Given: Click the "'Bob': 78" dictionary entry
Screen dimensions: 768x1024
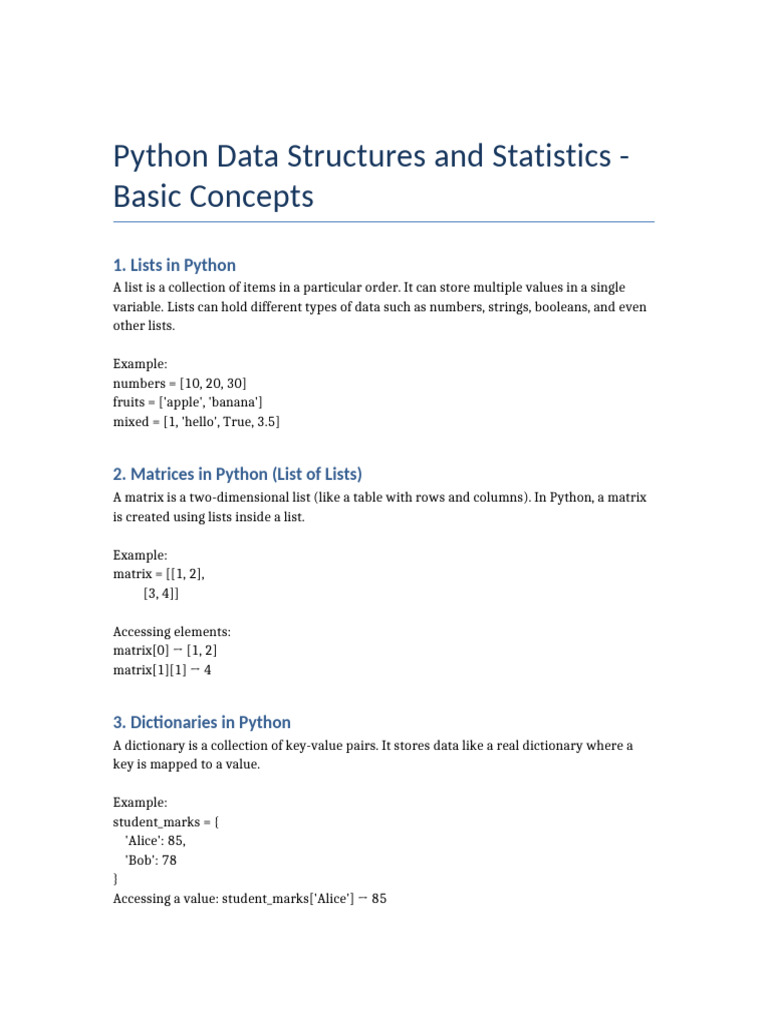Looking at the screenshot, I should click(x=151, y=860).
